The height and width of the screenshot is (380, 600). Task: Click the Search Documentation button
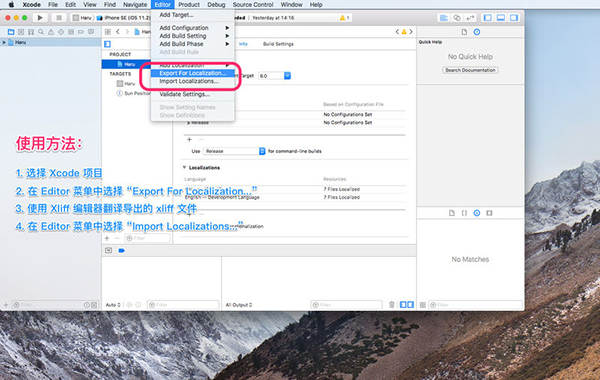click(470, 70)
